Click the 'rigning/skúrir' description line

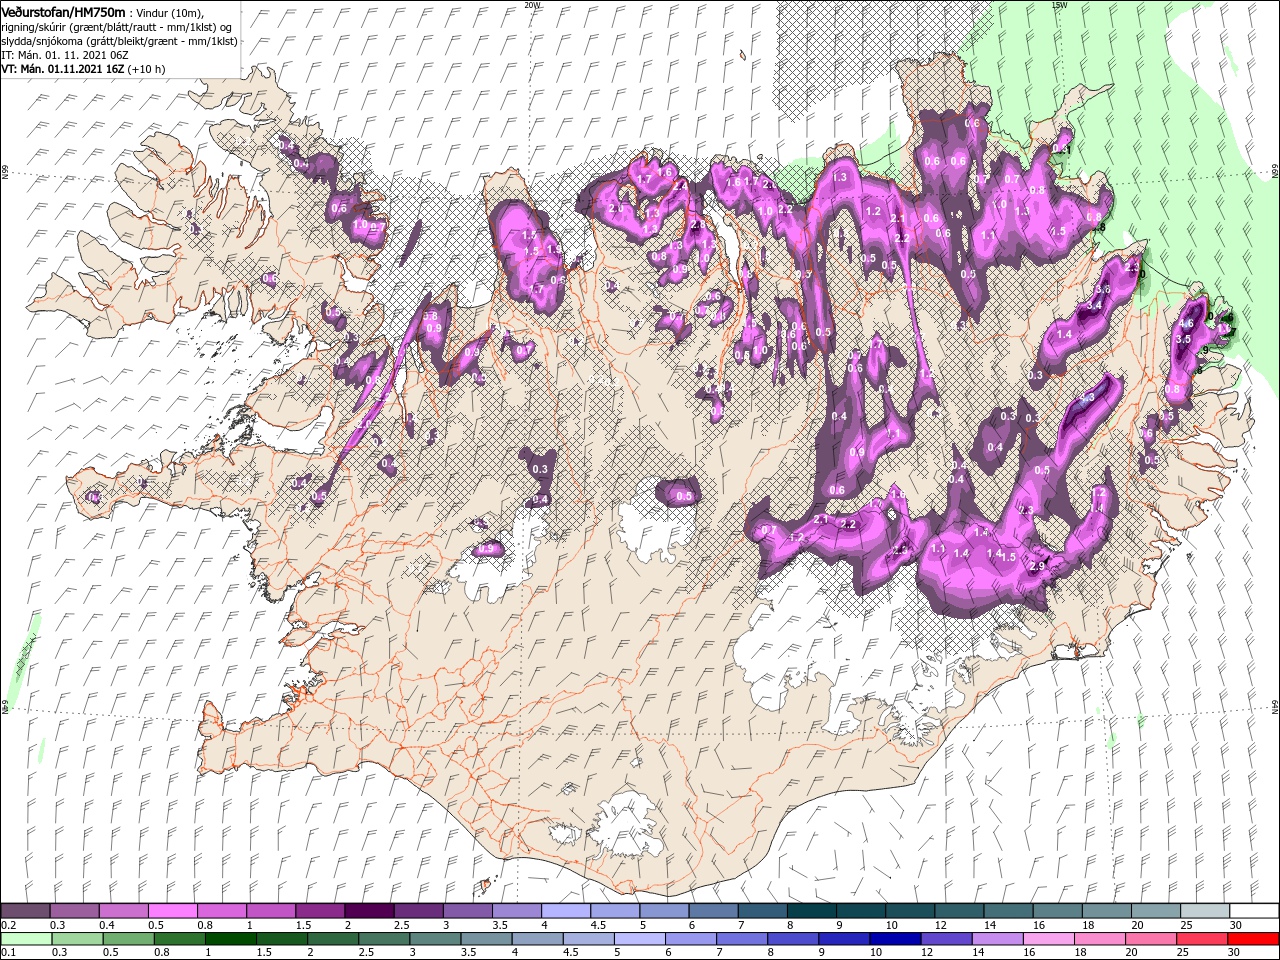117,26
